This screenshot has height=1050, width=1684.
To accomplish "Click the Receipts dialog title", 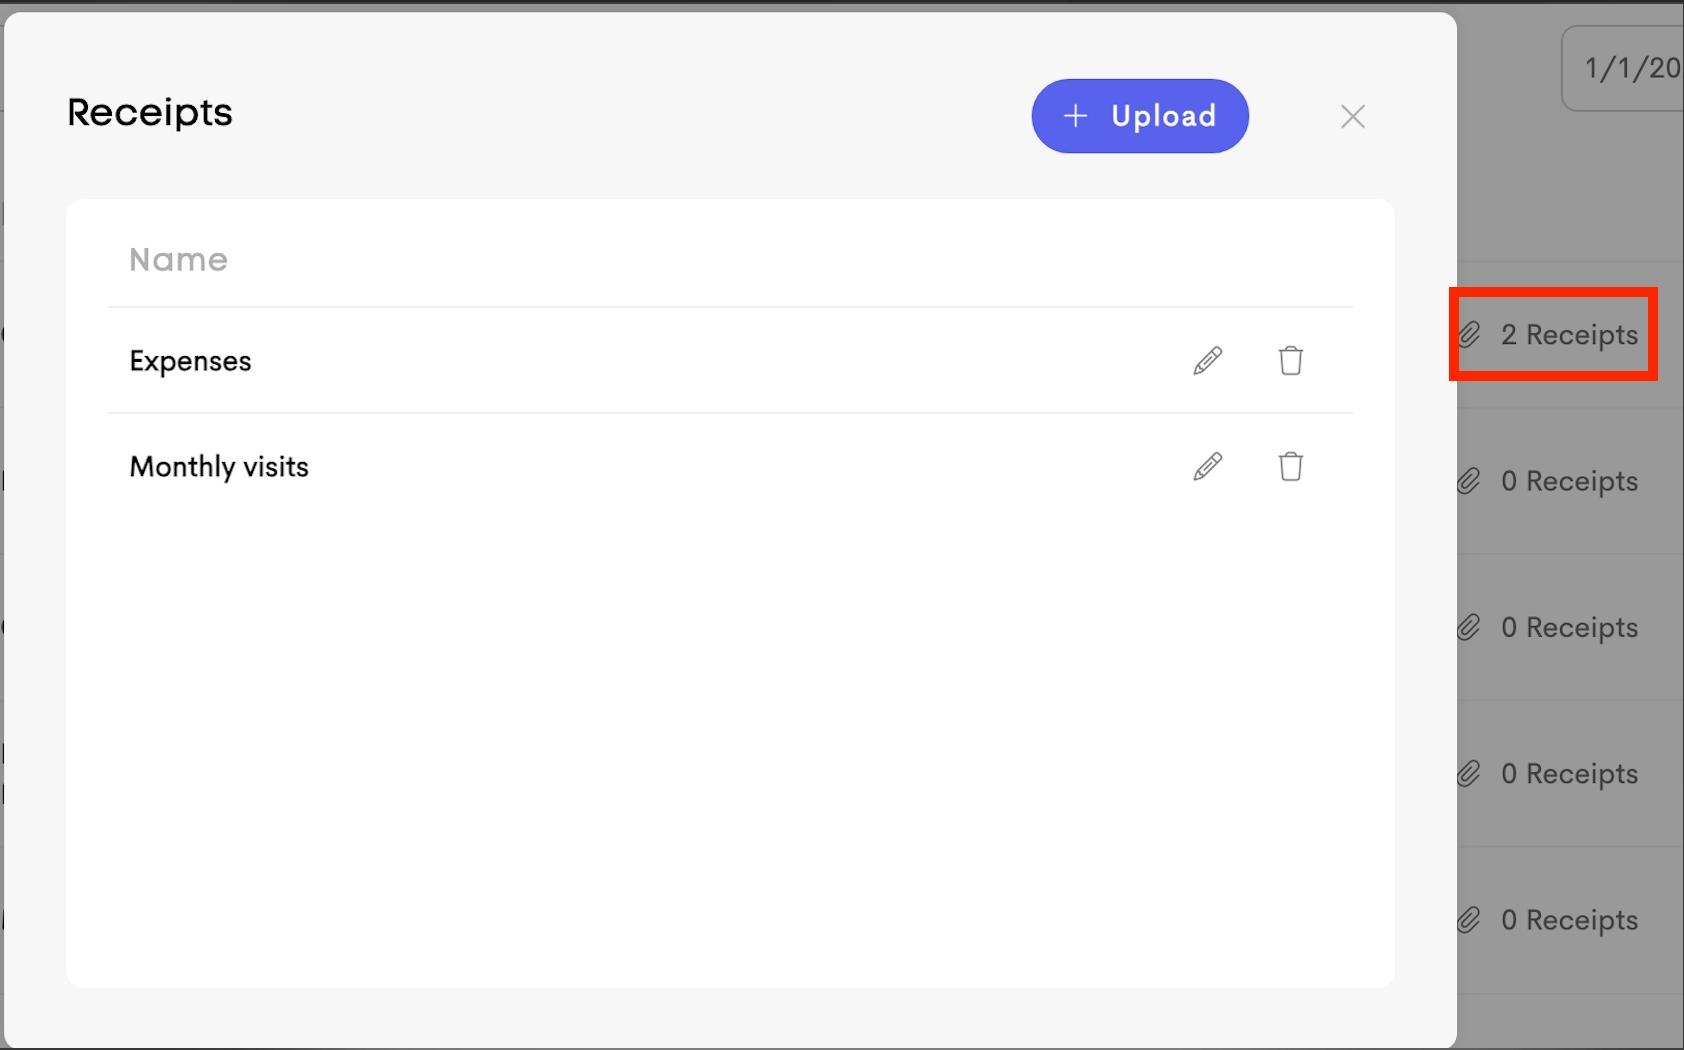I will (x=150, y=113).
